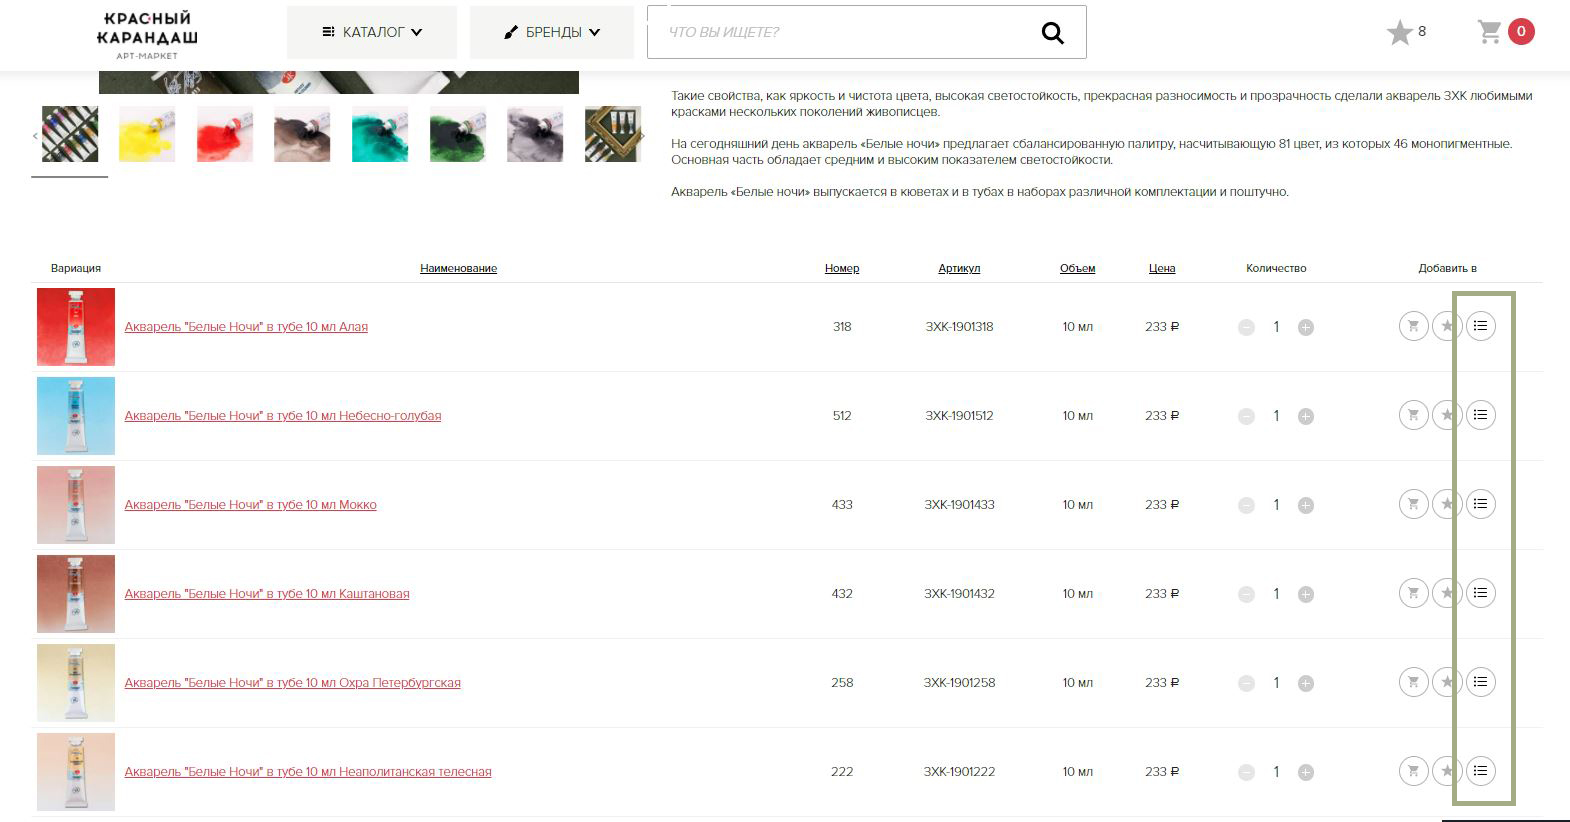Open the Мокко tube product image
1570x822 pixels.
tap(76, 505)
